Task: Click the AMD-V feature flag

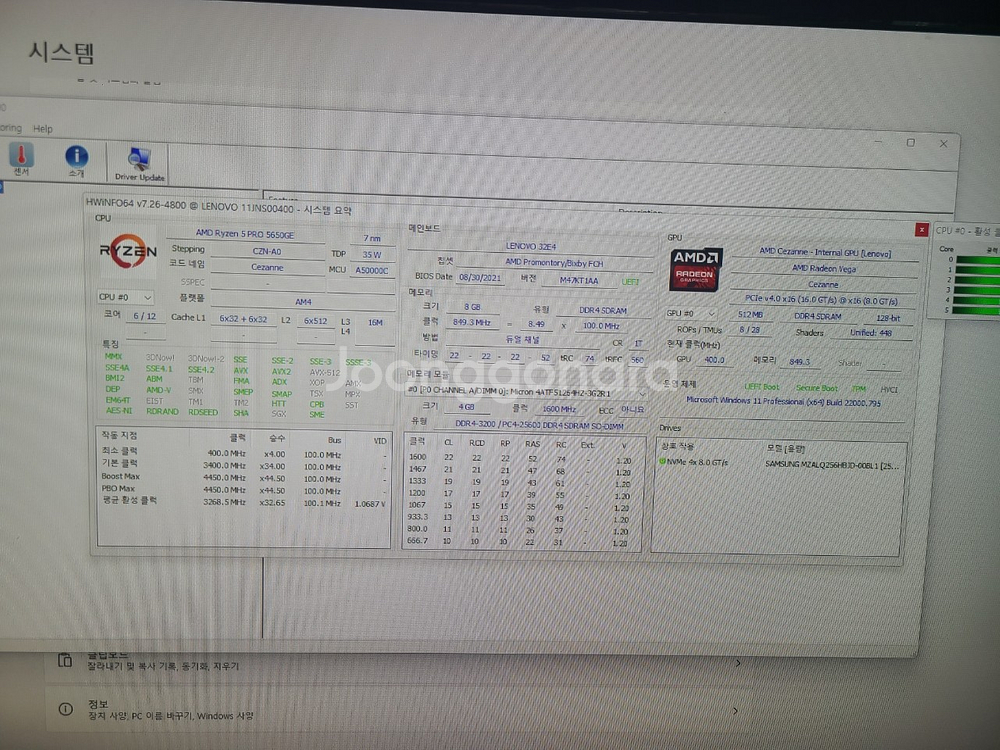Action: tap(158, 390)
